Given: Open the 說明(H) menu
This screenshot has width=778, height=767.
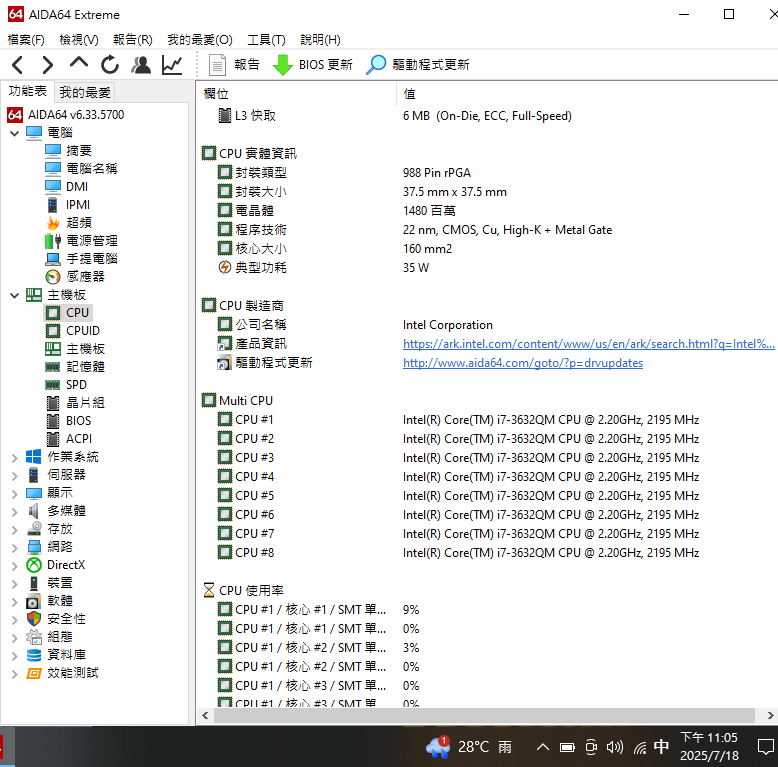Looking at the screenshot, I should 320,40.
